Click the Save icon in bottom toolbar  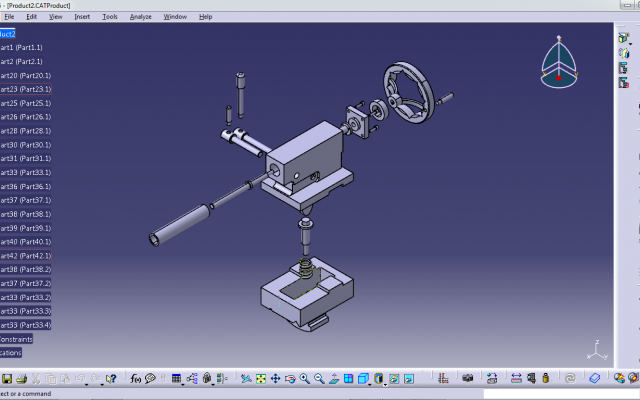[7, 379]
